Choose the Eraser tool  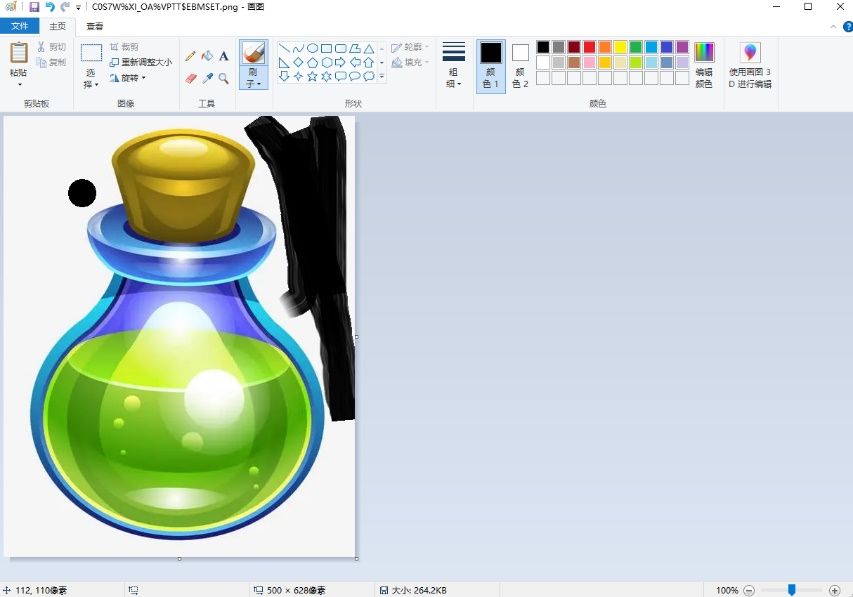click(x=190, y=77)
